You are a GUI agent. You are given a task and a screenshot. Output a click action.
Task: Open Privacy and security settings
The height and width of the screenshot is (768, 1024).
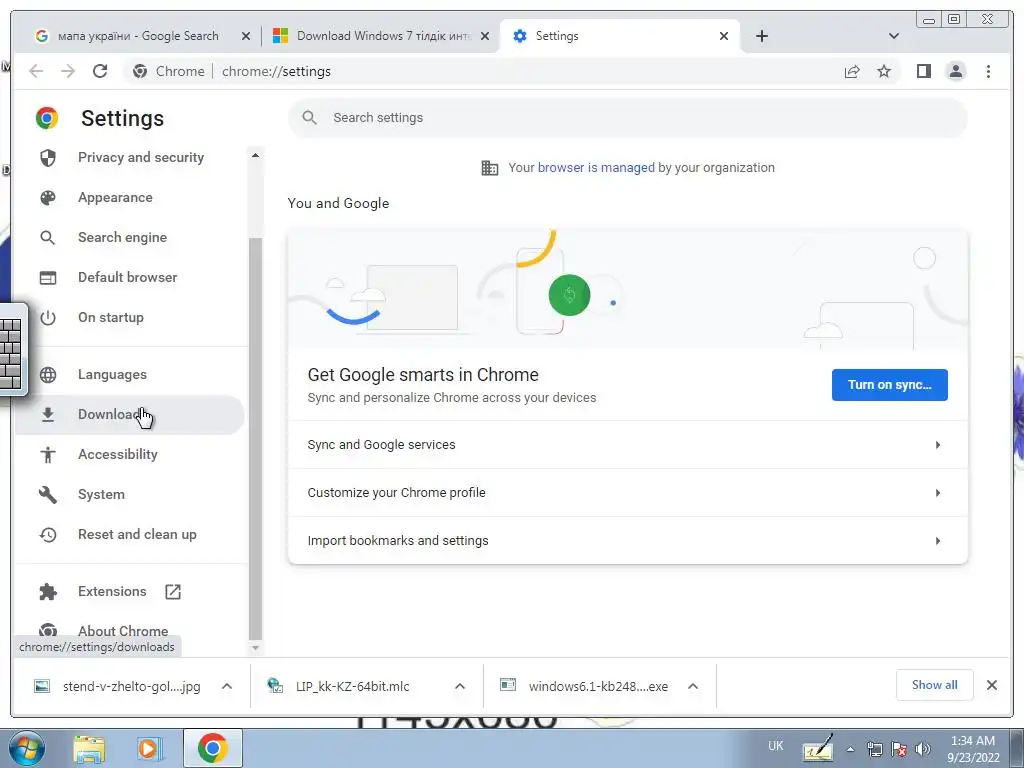[x=140, y=157]
